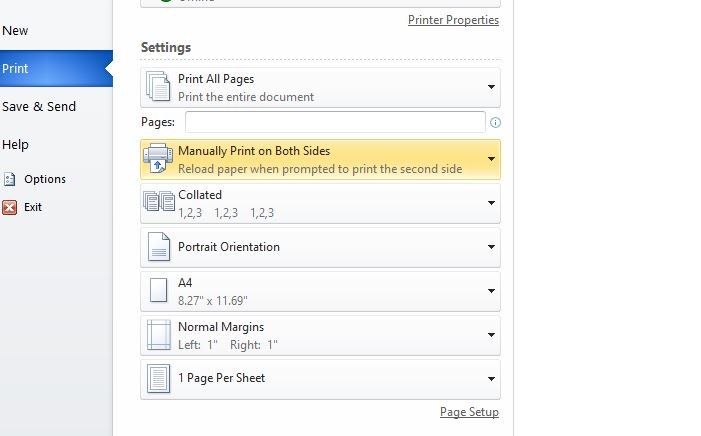Click the red Exit icon

click(10, 207)
